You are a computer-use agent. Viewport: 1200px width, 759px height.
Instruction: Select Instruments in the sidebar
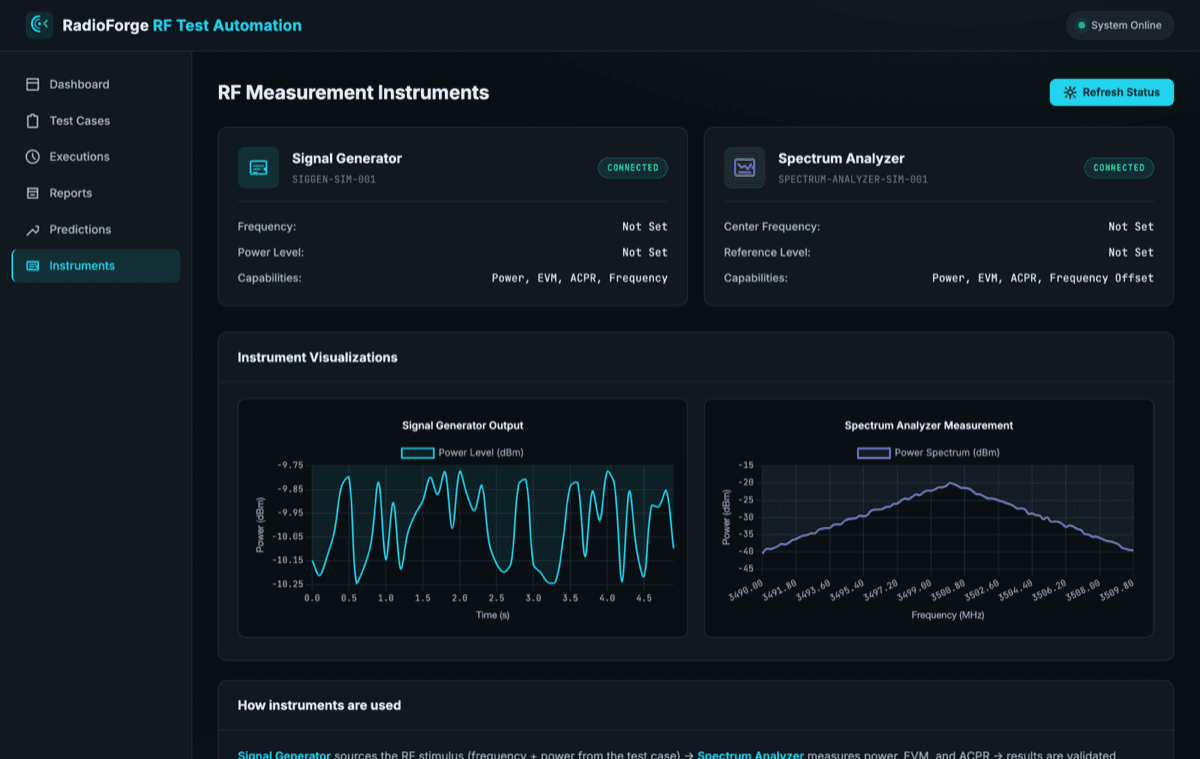tap(96, 266)
